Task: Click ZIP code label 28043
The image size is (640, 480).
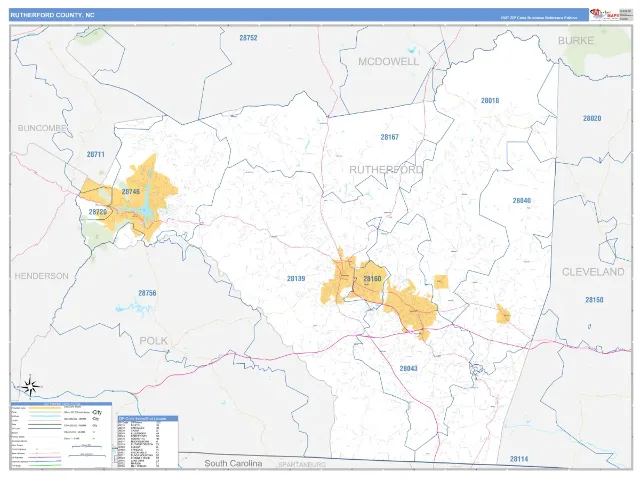Action: click(408, 368)
